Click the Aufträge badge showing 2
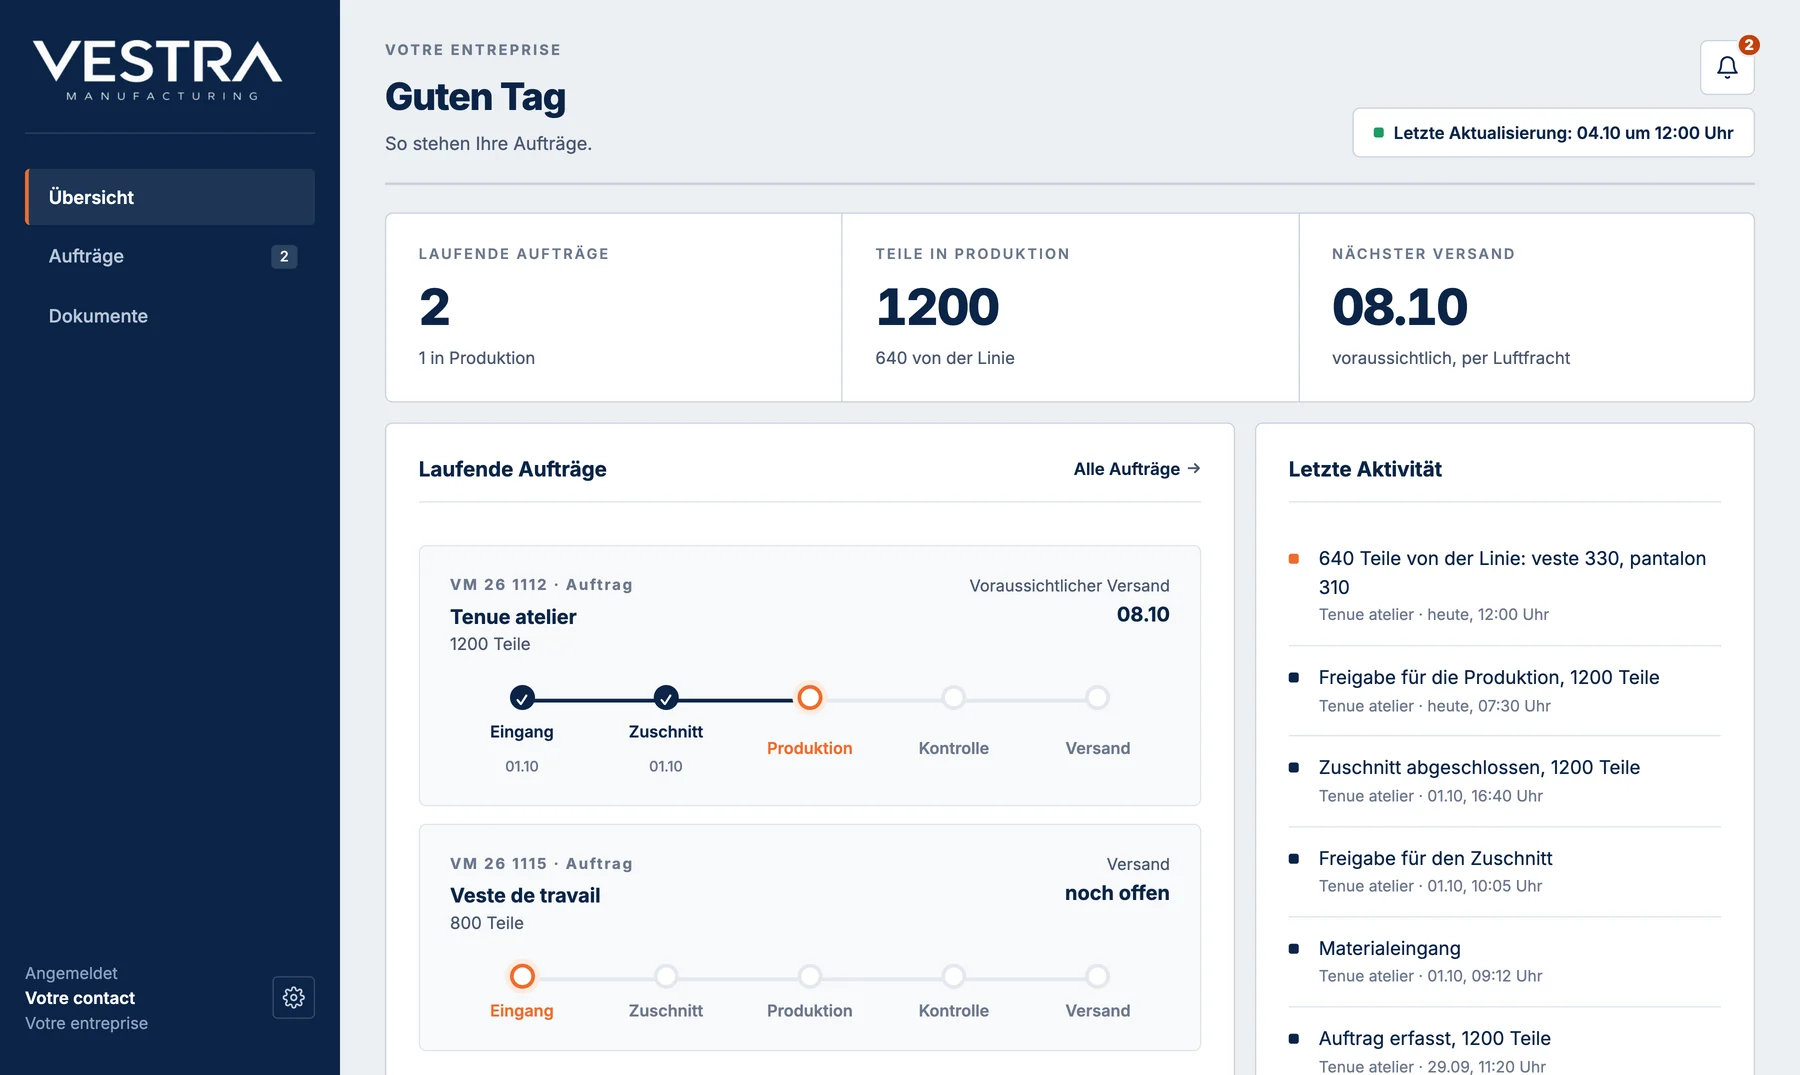1800x1075 pixels. [x=284, y=257]
